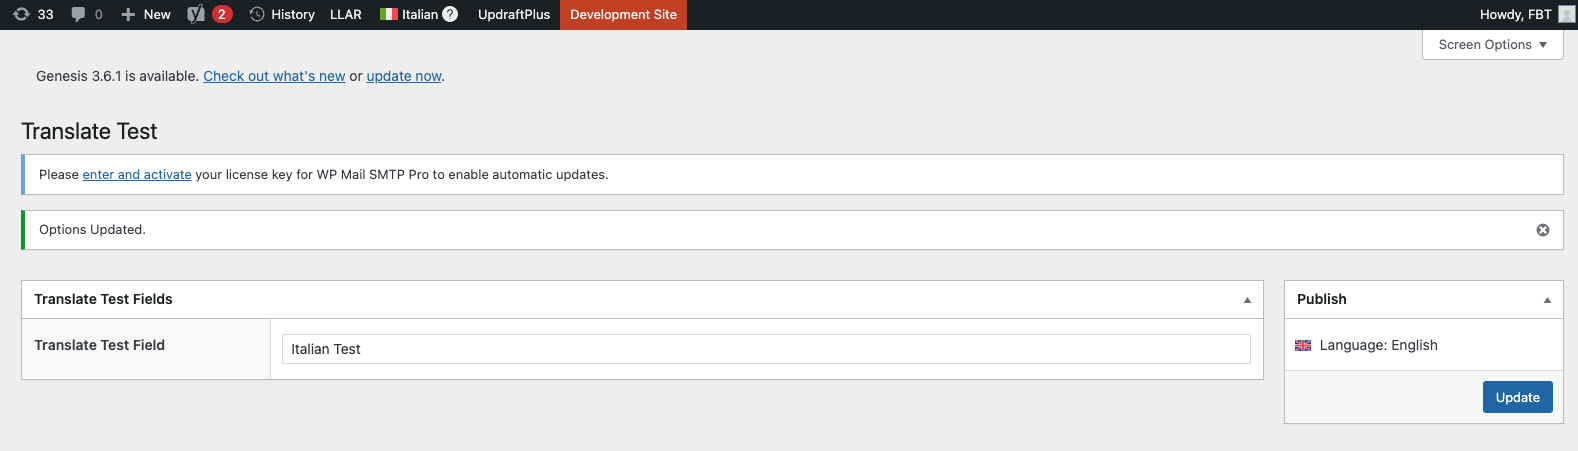Screen dimensions: 1578x451
Task: Click the updates refresh icon showing 33
Action: (x=21, y=14)
